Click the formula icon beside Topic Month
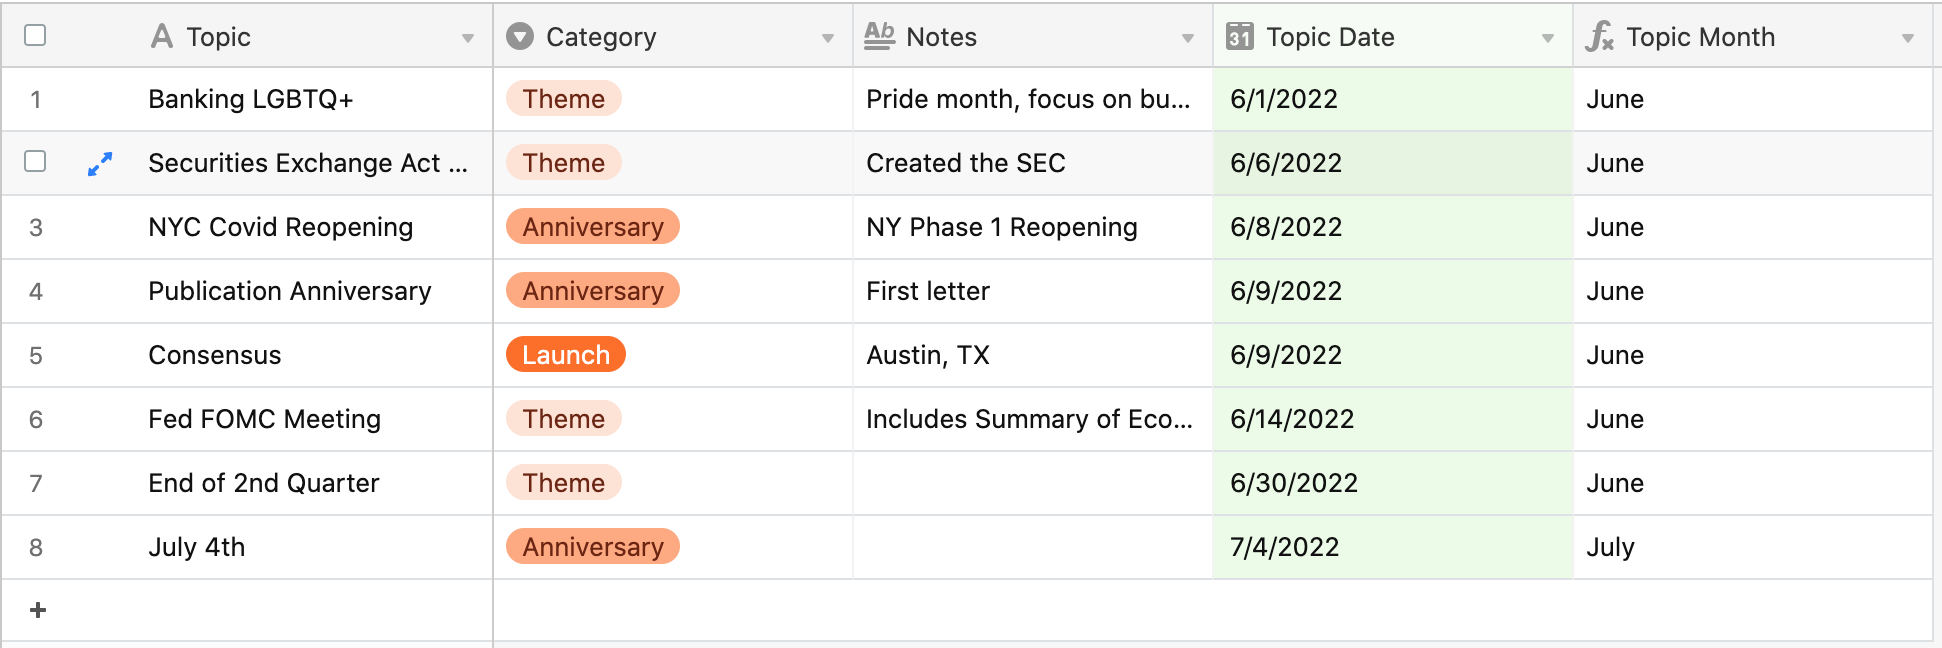This screenshot has height=648, width=1942. pos(1599,37)
